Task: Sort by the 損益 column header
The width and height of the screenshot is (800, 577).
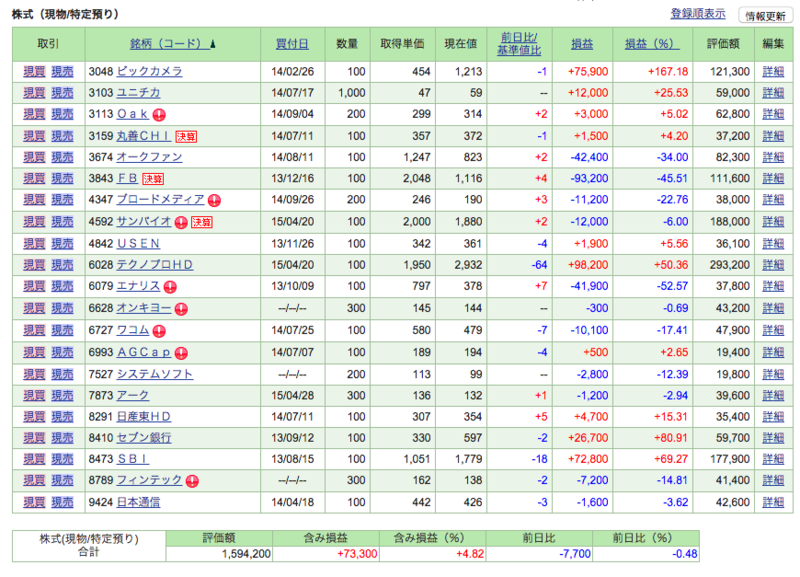Action: pyautogui.click(x=582, y=44)
